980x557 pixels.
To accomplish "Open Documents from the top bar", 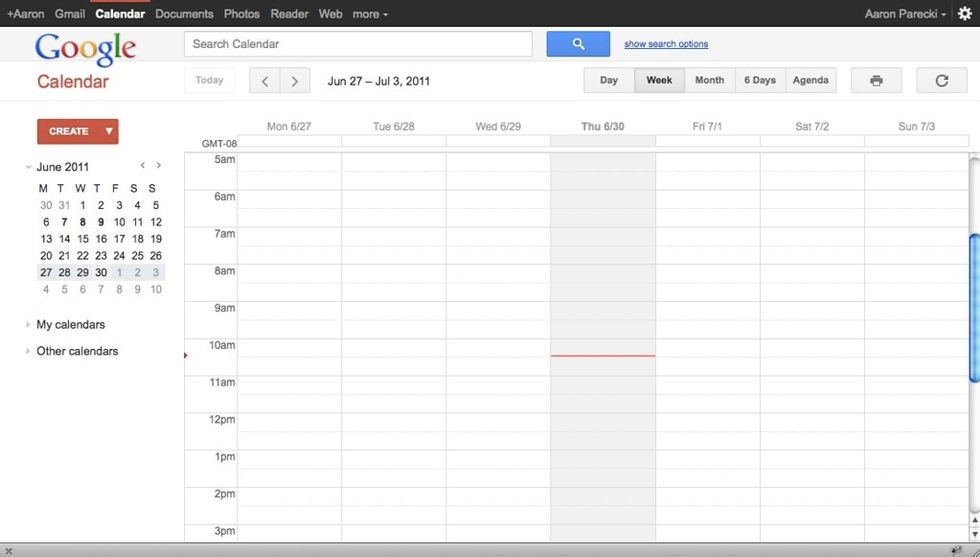I will [184, 14].
